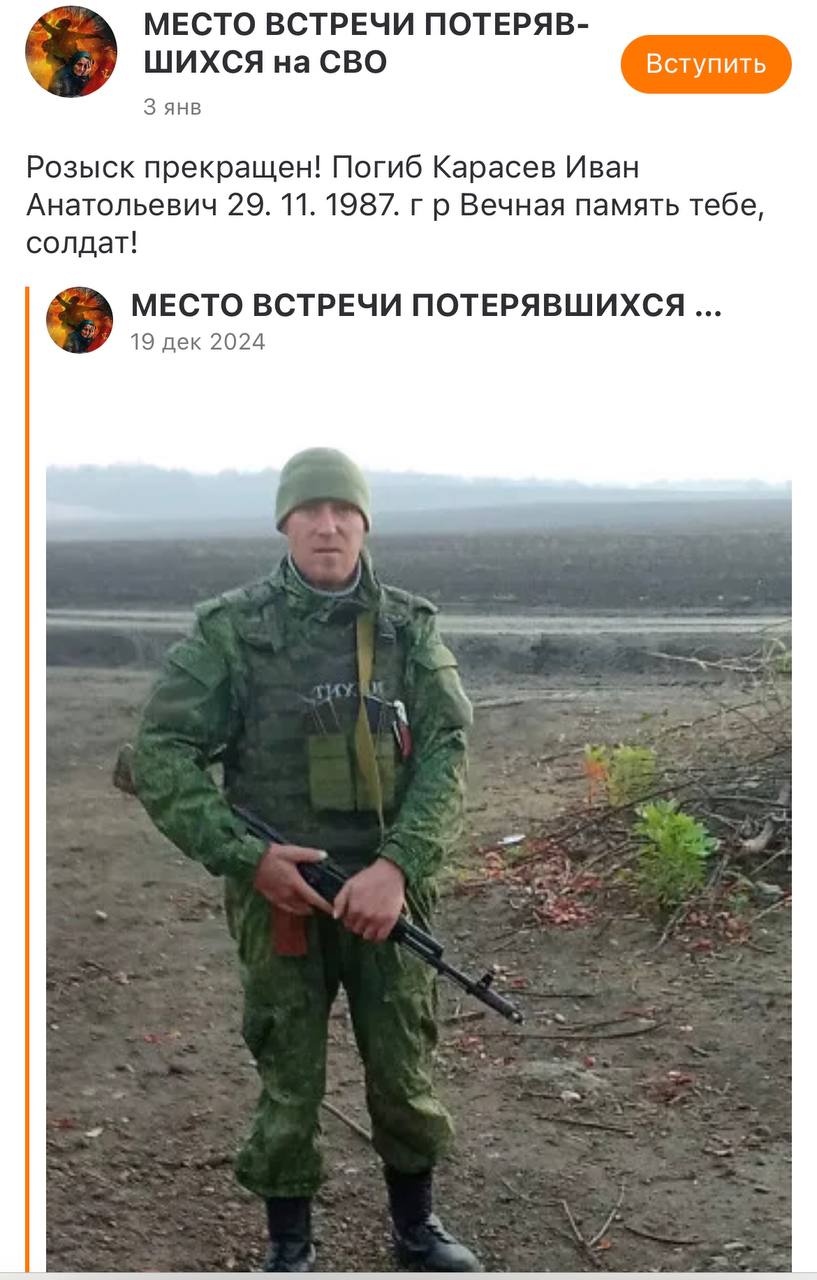Screen dimensions: 817x1280
Task: Open the group title МЕСТО ВСТРЕЧИ ПОТЕРЯВШИХСЯ на СВО
Action: pyautogui.click(x=366, y=43)
